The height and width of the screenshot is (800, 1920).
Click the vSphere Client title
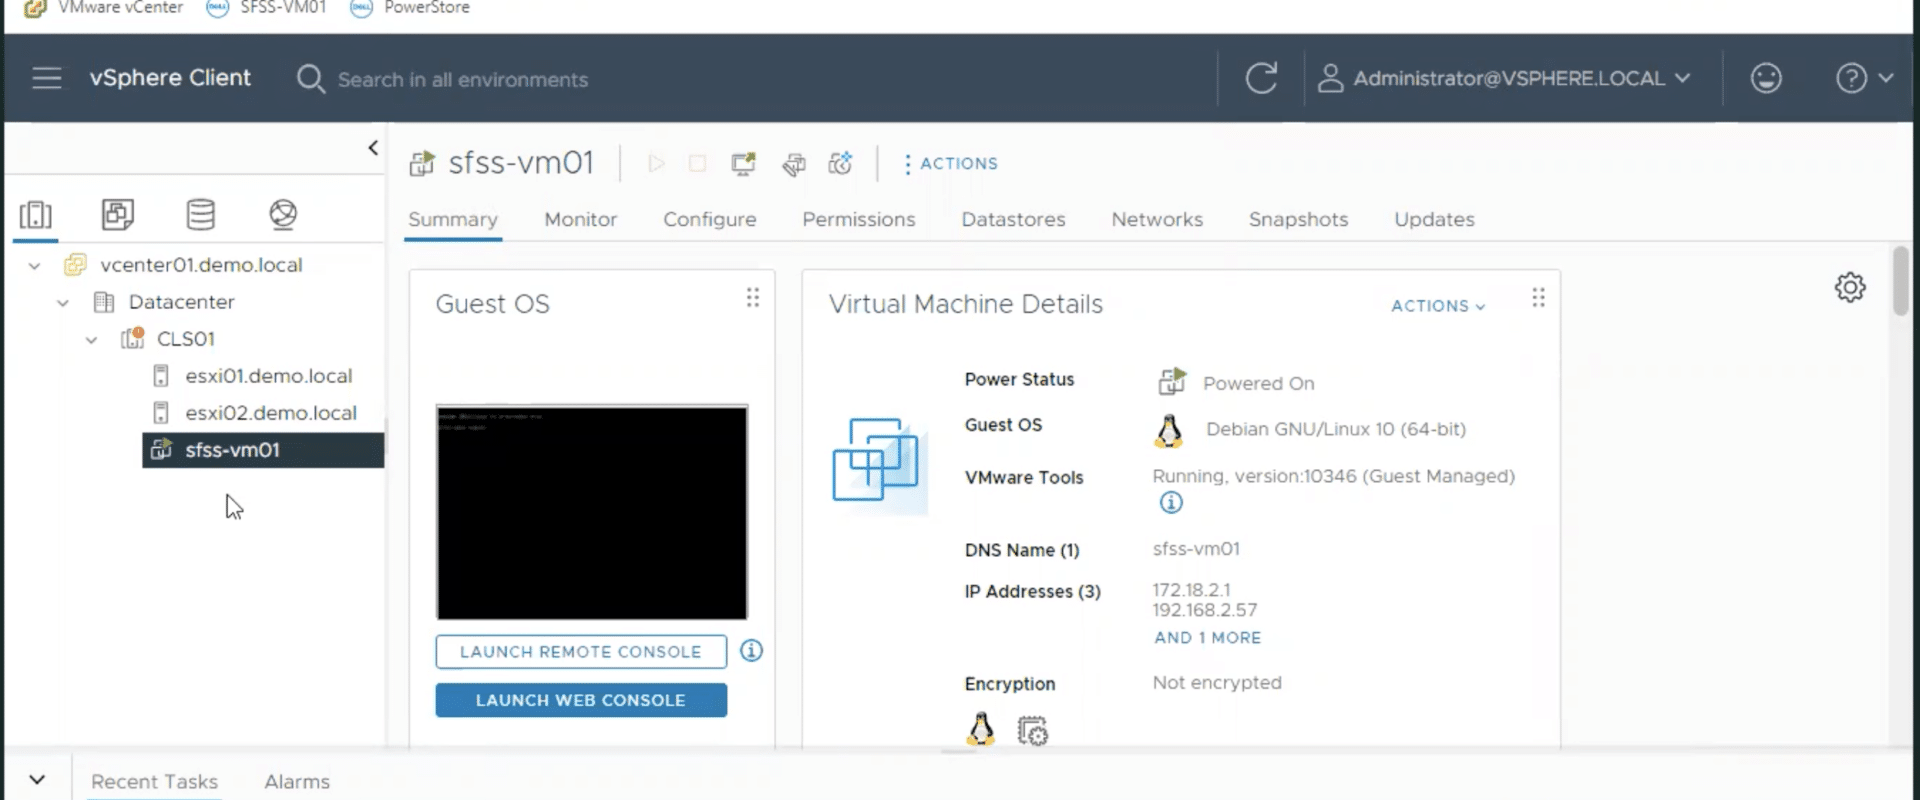pos(170,78)
